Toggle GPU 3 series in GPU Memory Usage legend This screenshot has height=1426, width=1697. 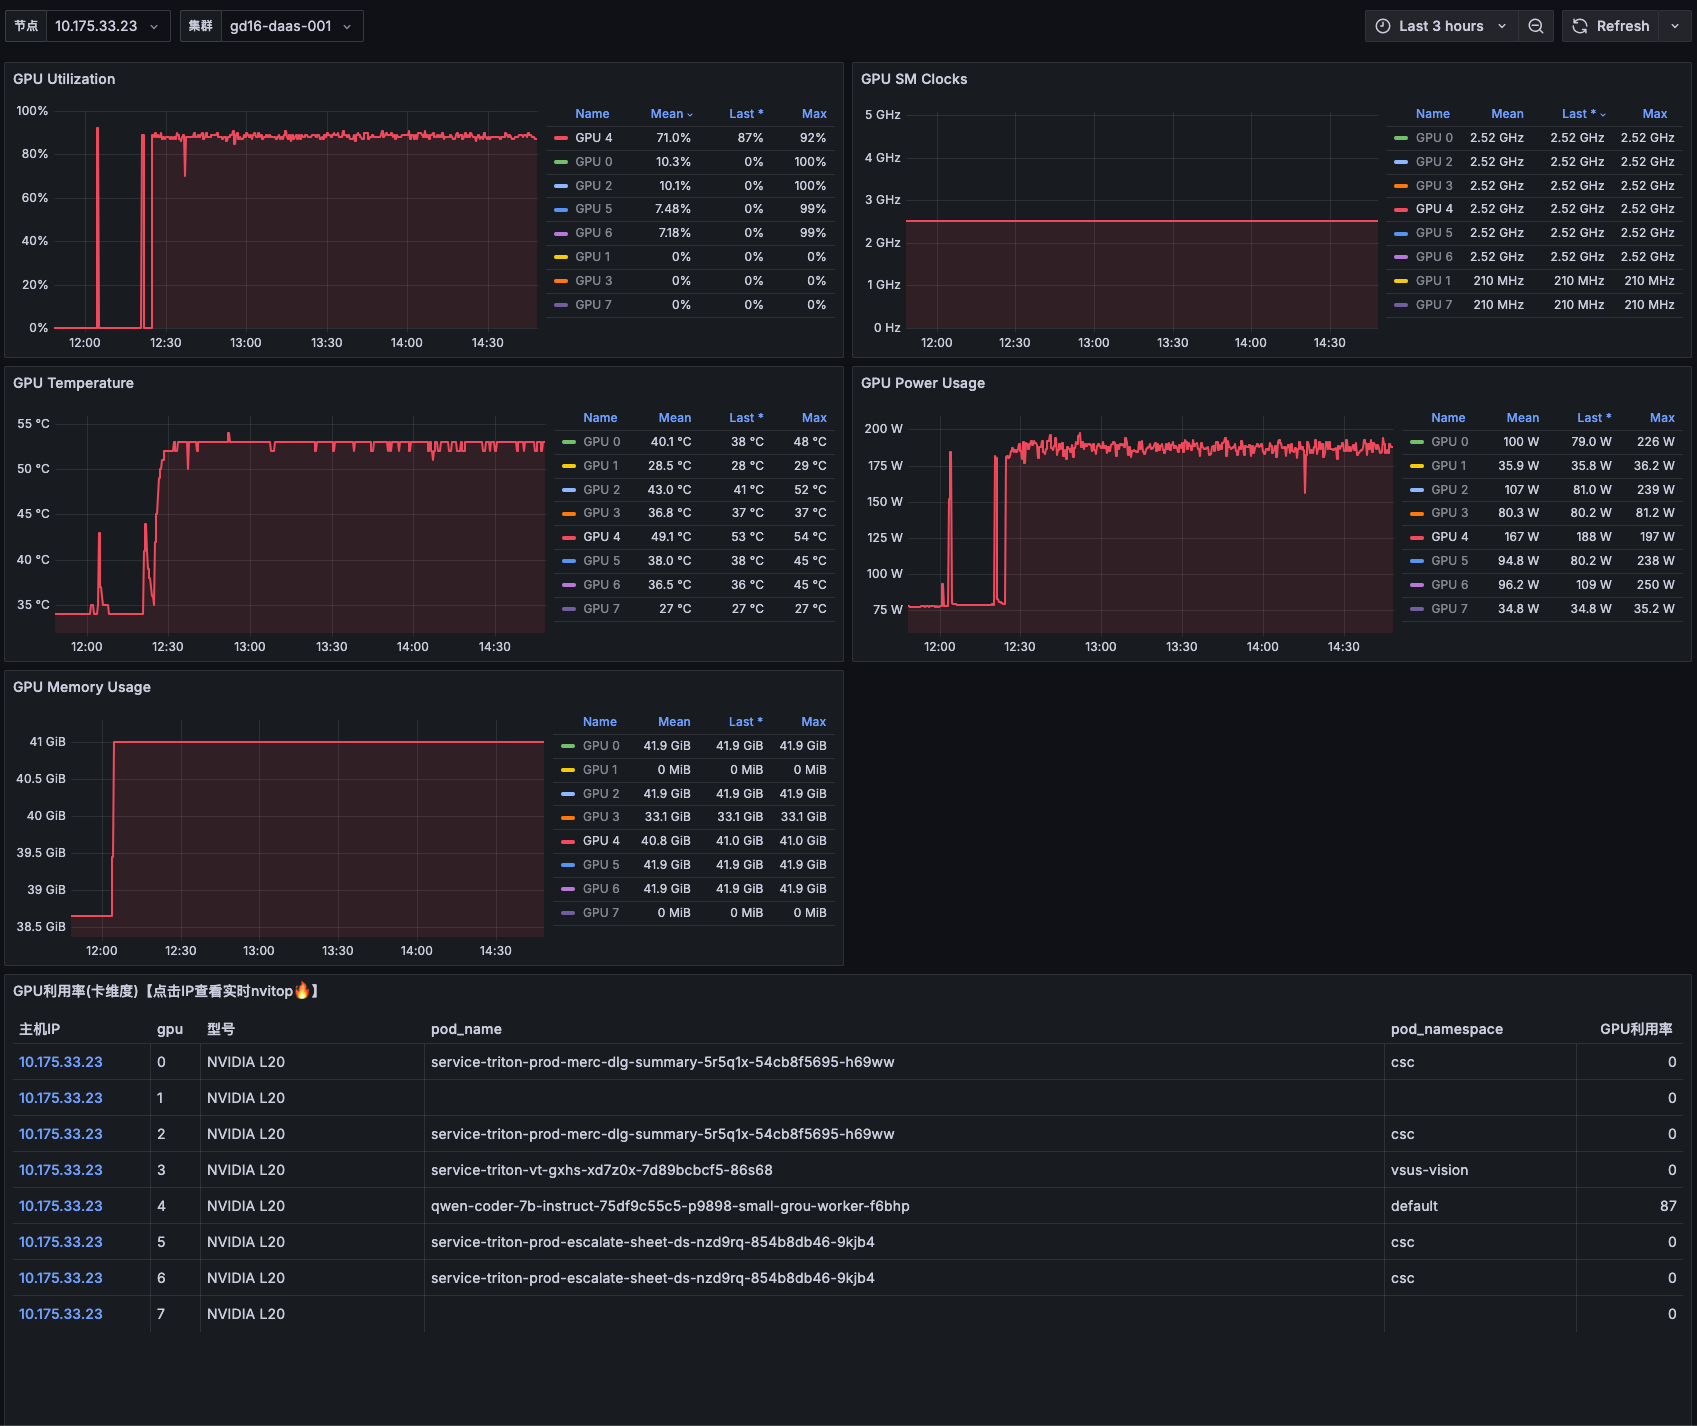click(601, 817)
